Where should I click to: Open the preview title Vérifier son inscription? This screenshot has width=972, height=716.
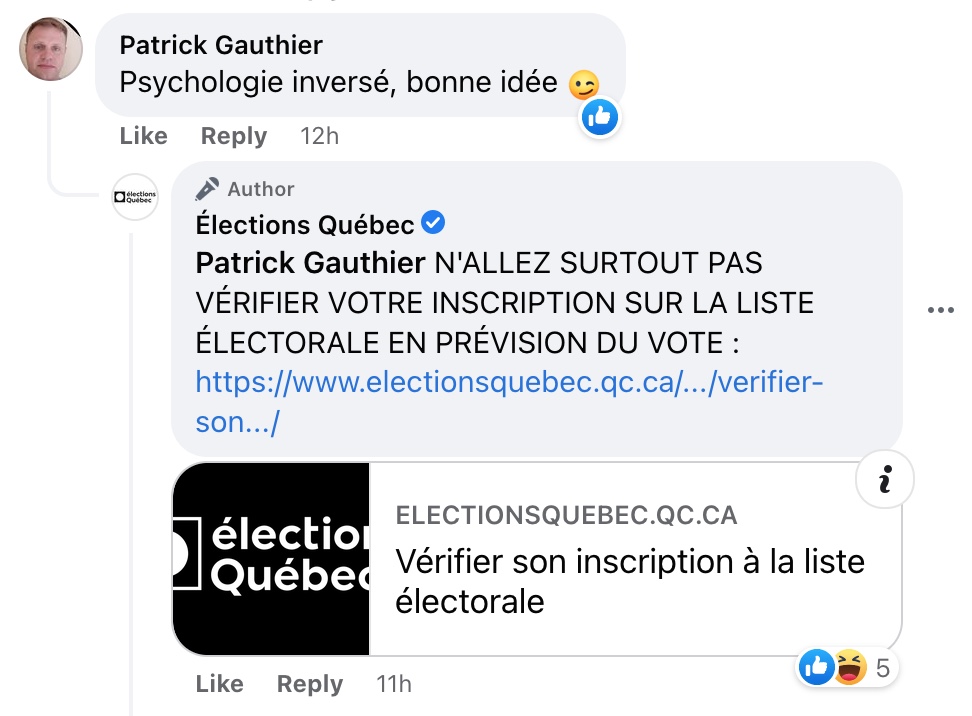pos(630,581)
